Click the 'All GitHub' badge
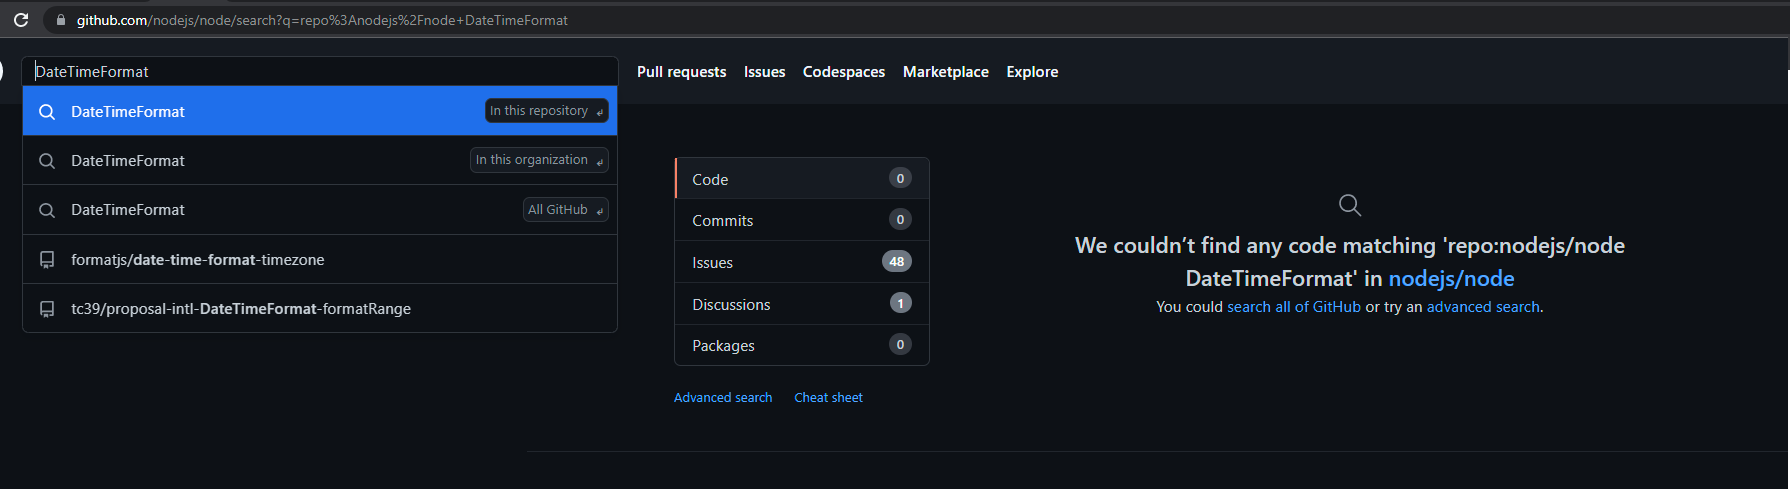The width and height of the screenshot is (1790, 489). pos(565,210)
